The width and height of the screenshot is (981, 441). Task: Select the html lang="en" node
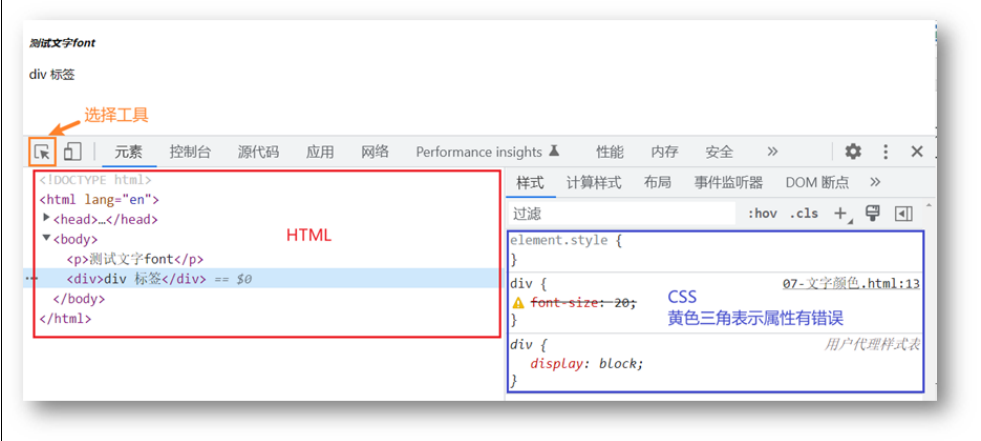pyautogui.click(x=99, y=200)
